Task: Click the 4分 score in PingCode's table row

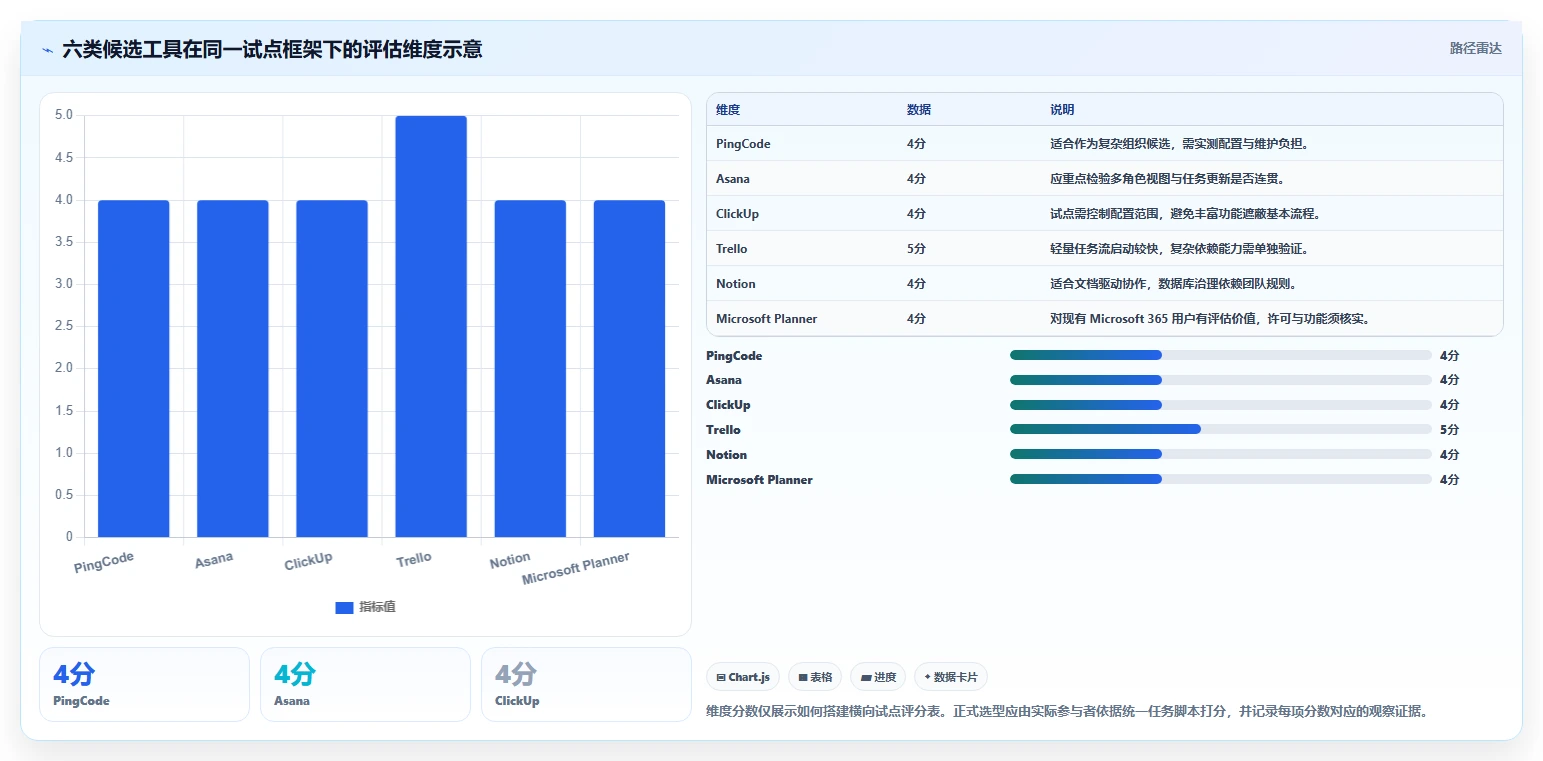Action: click(917, 144)
